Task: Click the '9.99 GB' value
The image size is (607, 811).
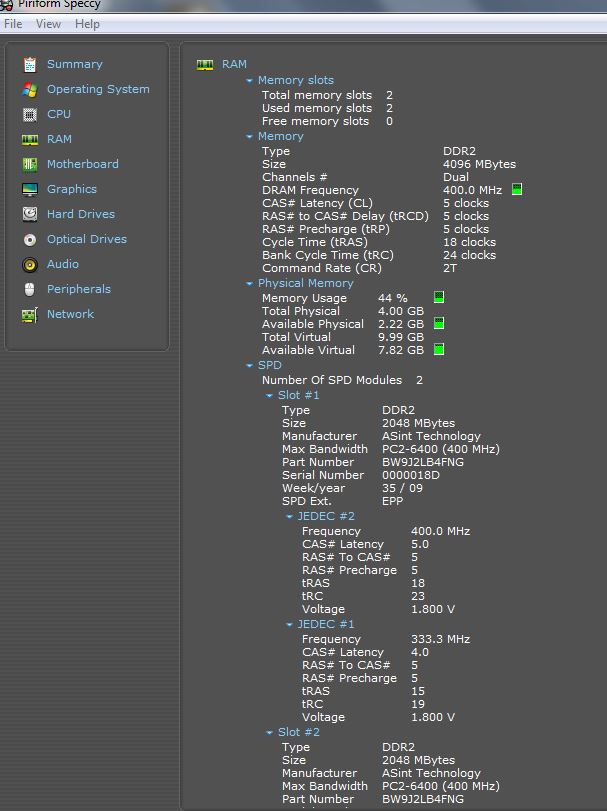Action: [x=401, y=337]
